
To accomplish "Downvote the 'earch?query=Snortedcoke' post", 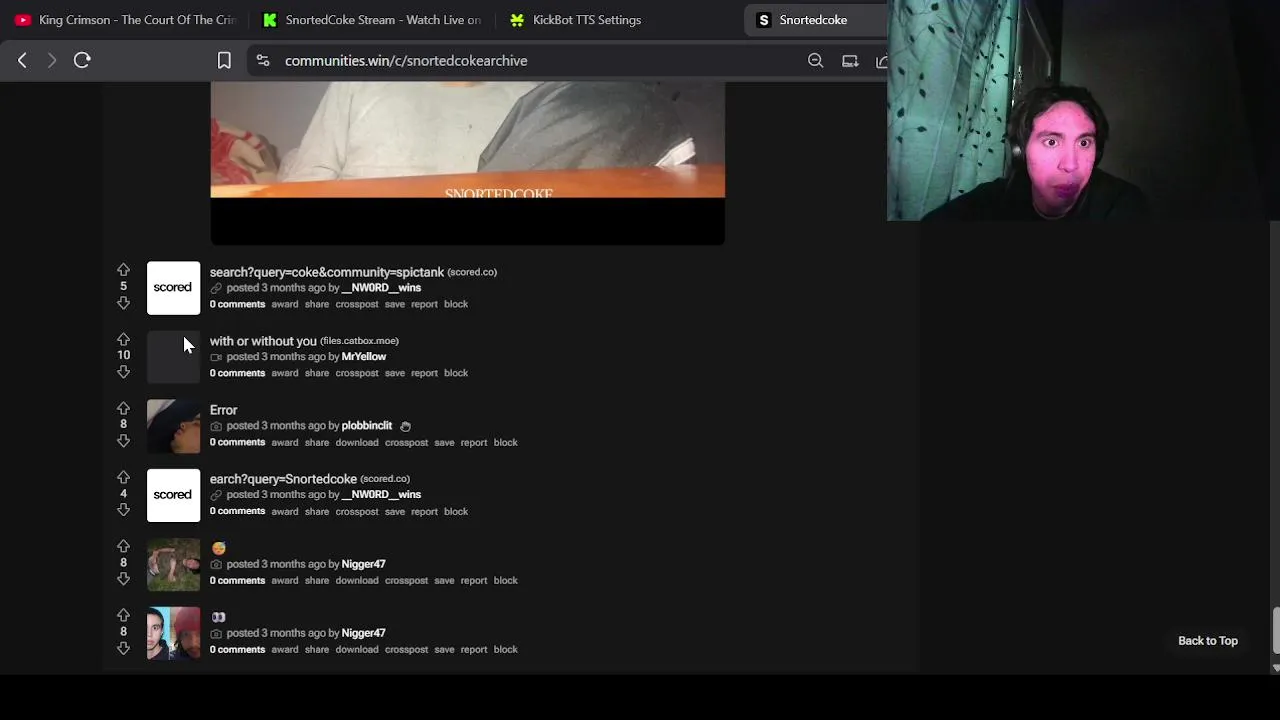I will tap(123, 510).
